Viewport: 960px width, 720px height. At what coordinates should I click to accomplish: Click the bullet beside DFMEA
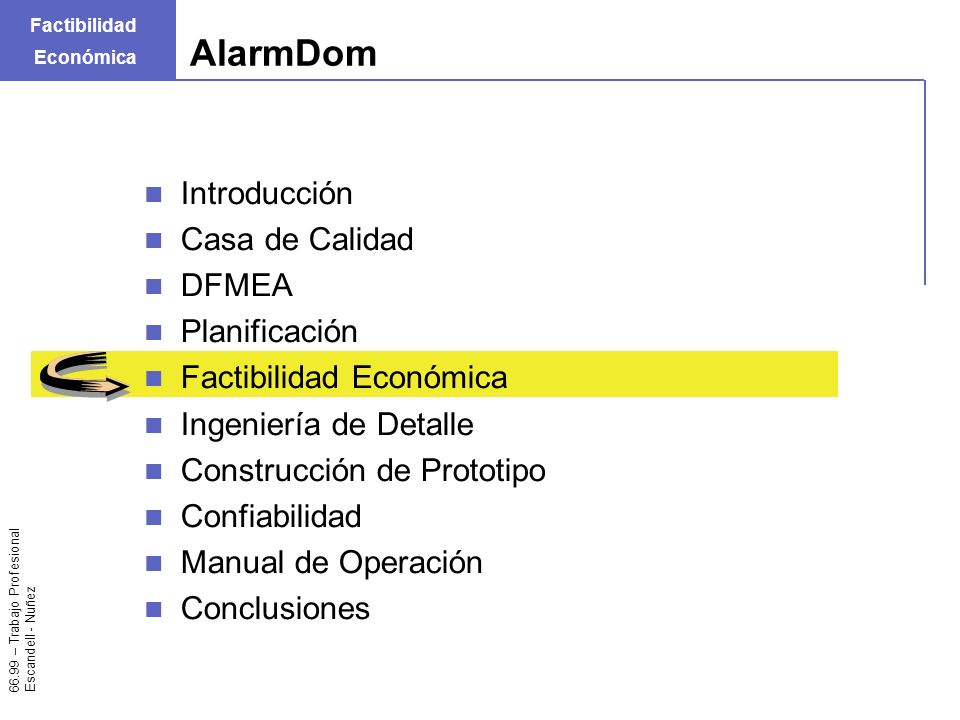pos(154,287)
